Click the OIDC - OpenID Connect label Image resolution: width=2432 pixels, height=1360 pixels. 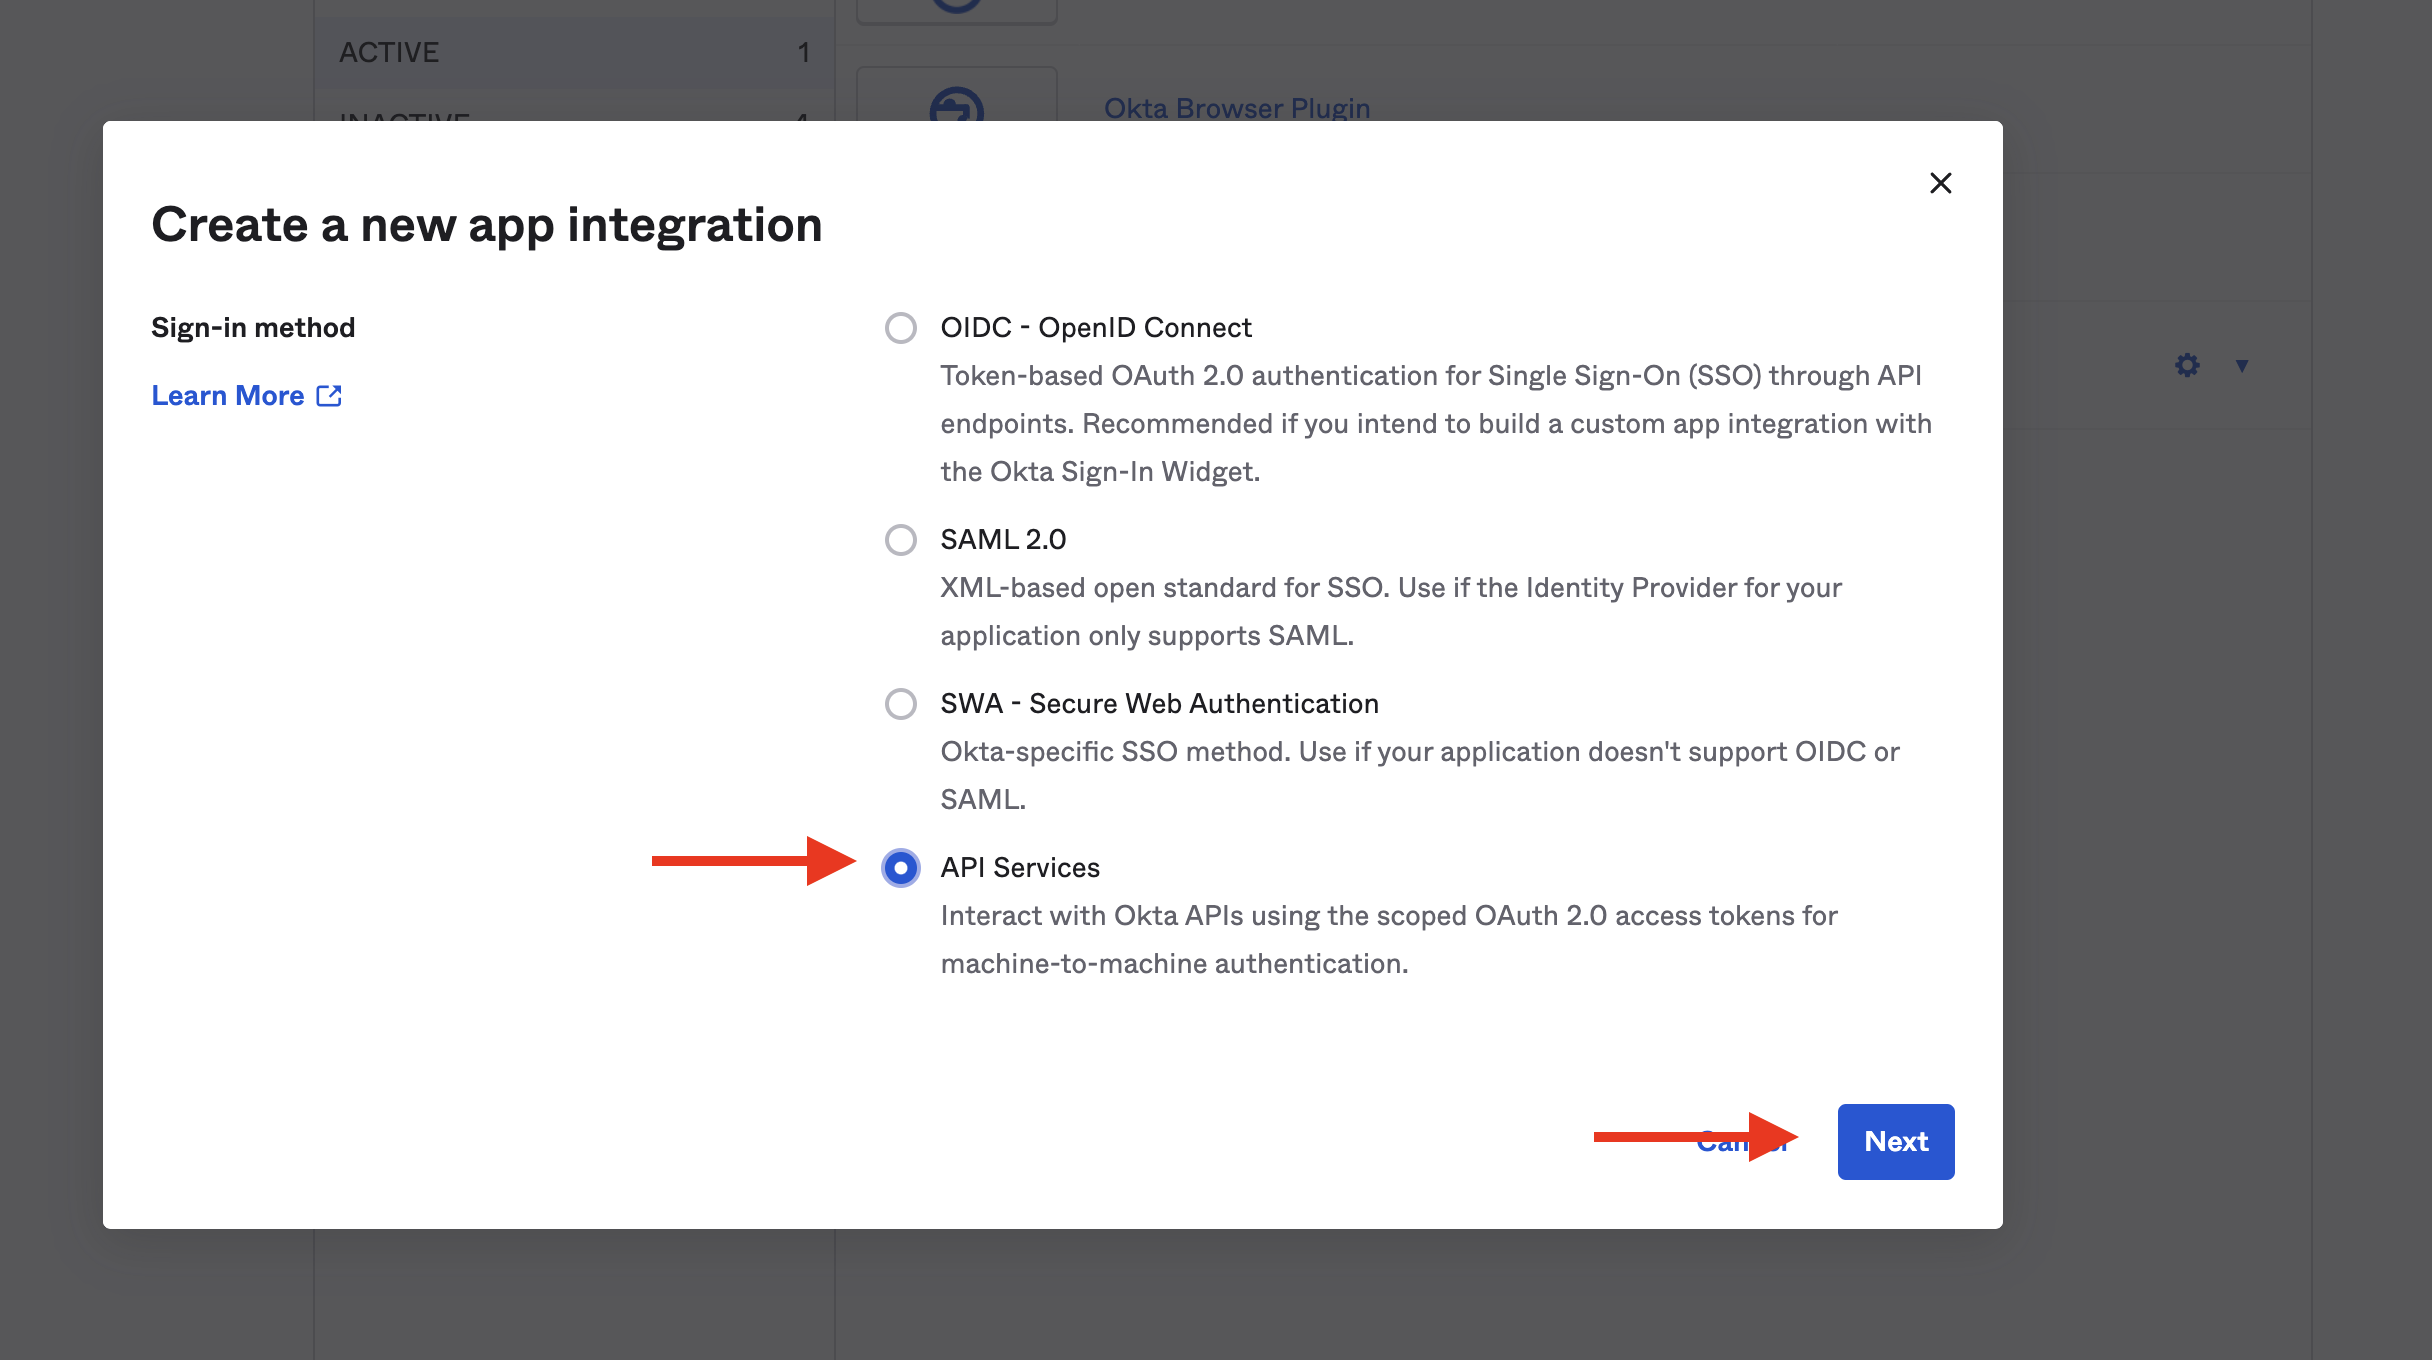pyautogui.click(x=1095, y=328)
